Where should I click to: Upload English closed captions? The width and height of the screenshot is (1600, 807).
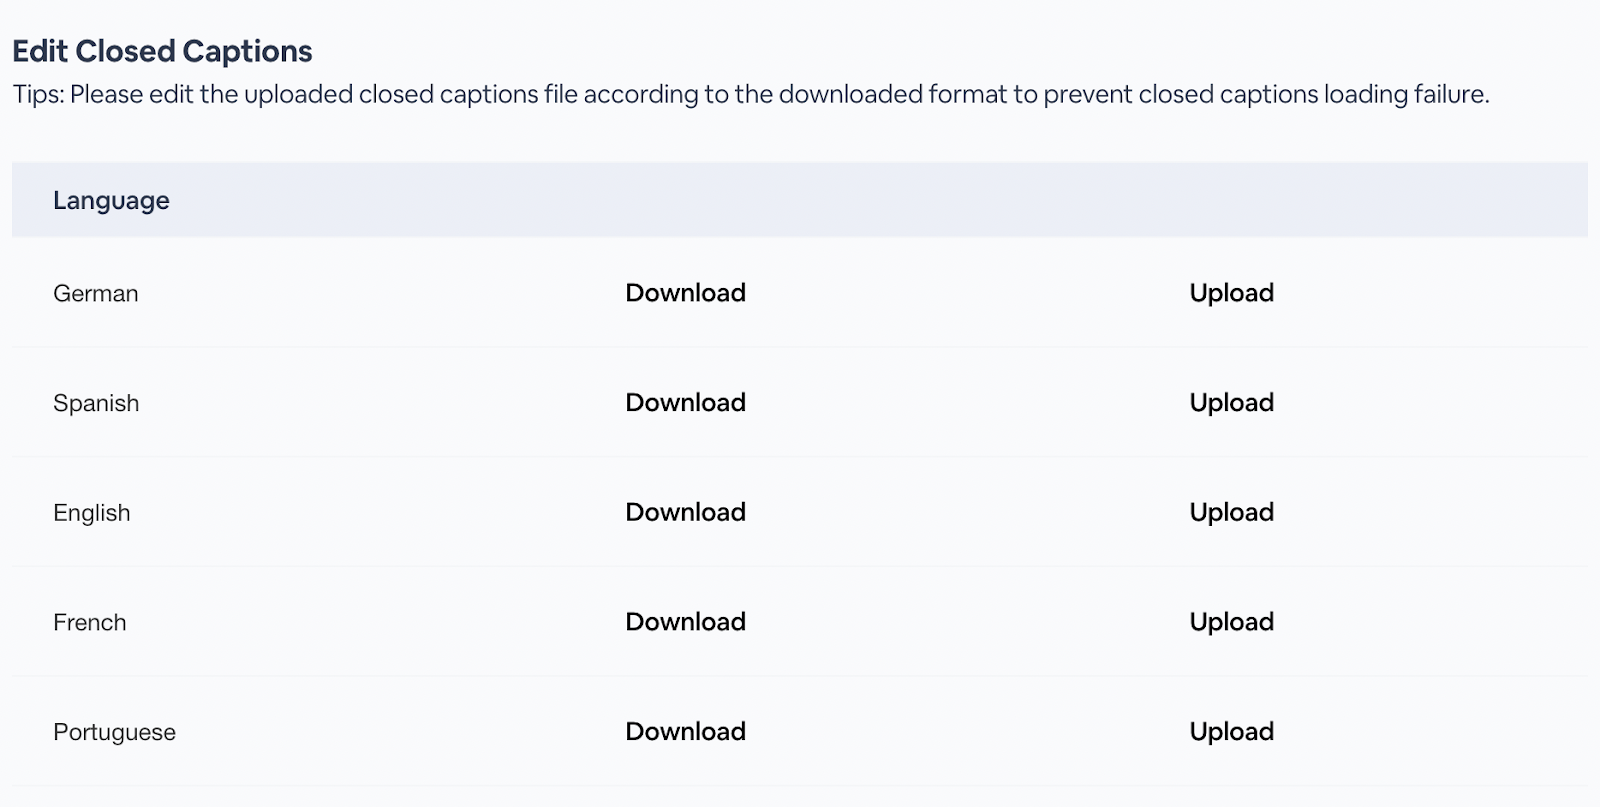(1231, 513)
